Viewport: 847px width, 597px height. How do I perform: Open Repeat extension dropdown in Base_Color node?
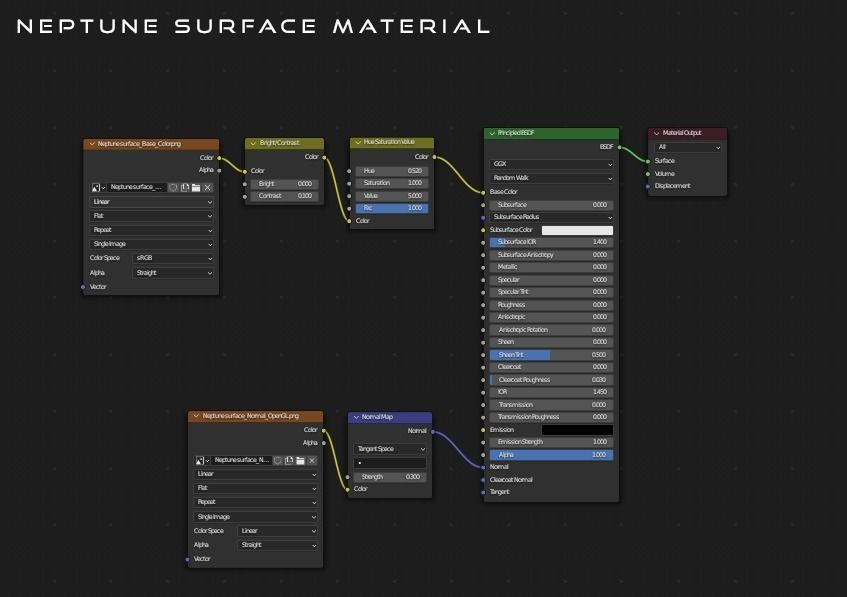[x=151, y=230]
